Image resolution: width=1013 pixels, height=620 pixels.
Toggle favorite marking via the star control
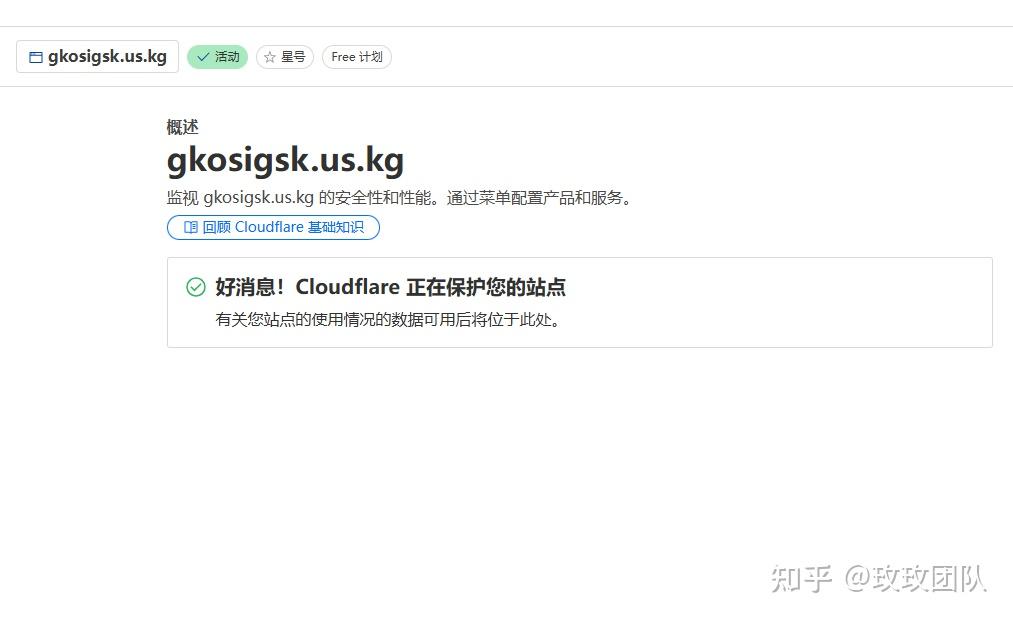pos(284,57)
